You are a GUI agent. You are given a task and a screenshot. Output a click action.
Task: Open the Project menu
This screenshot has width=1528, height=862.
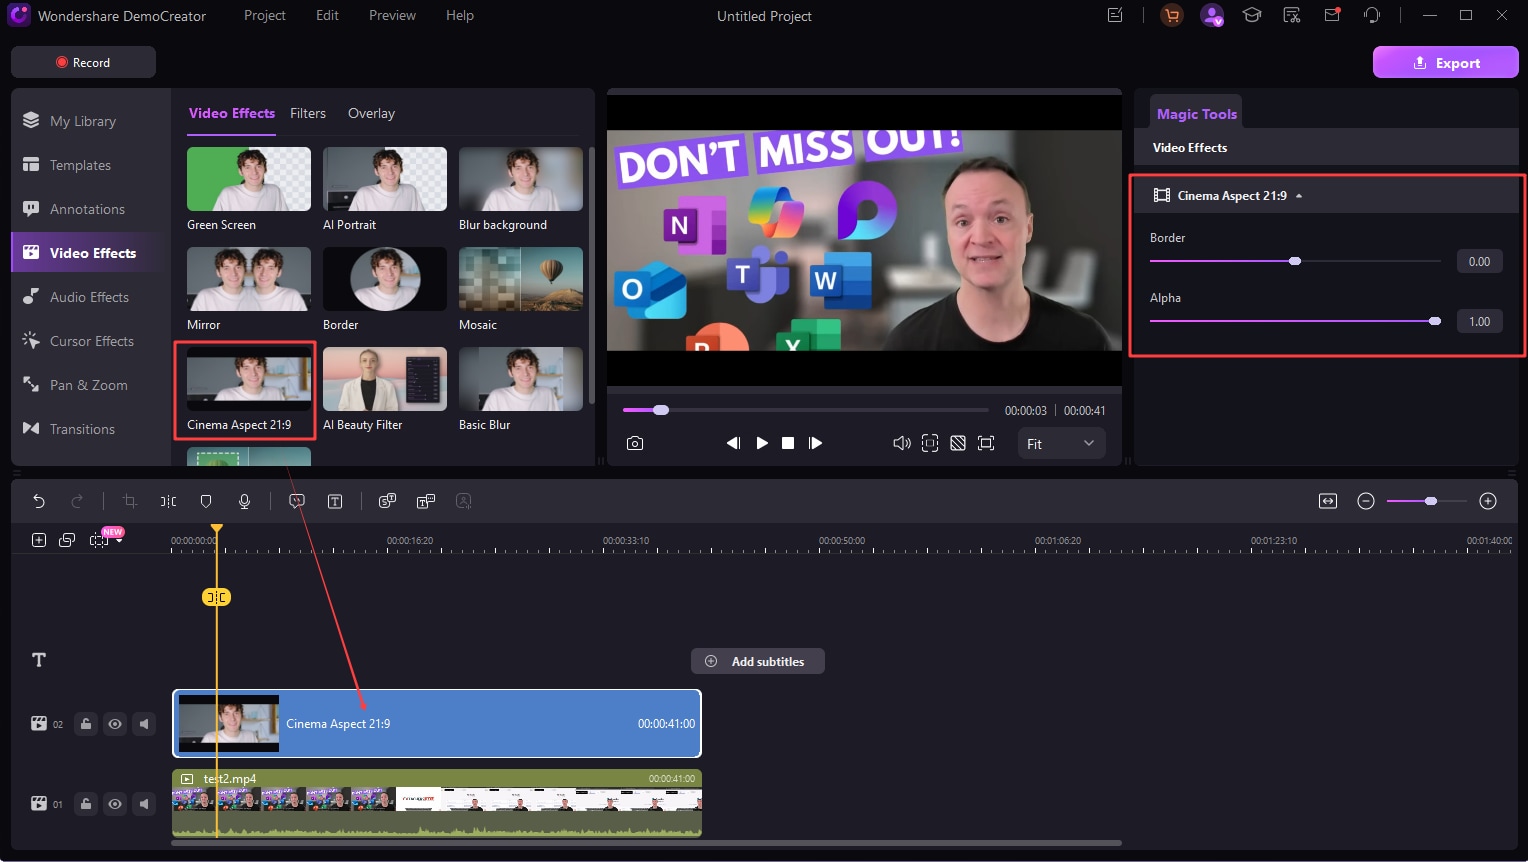click(x=265, y=15)
